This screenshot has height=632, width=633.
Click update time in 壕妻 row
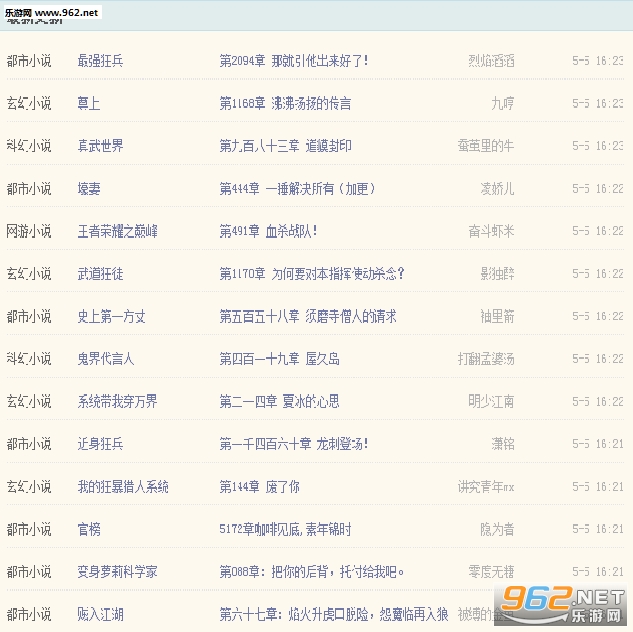(x=598, y=189)
